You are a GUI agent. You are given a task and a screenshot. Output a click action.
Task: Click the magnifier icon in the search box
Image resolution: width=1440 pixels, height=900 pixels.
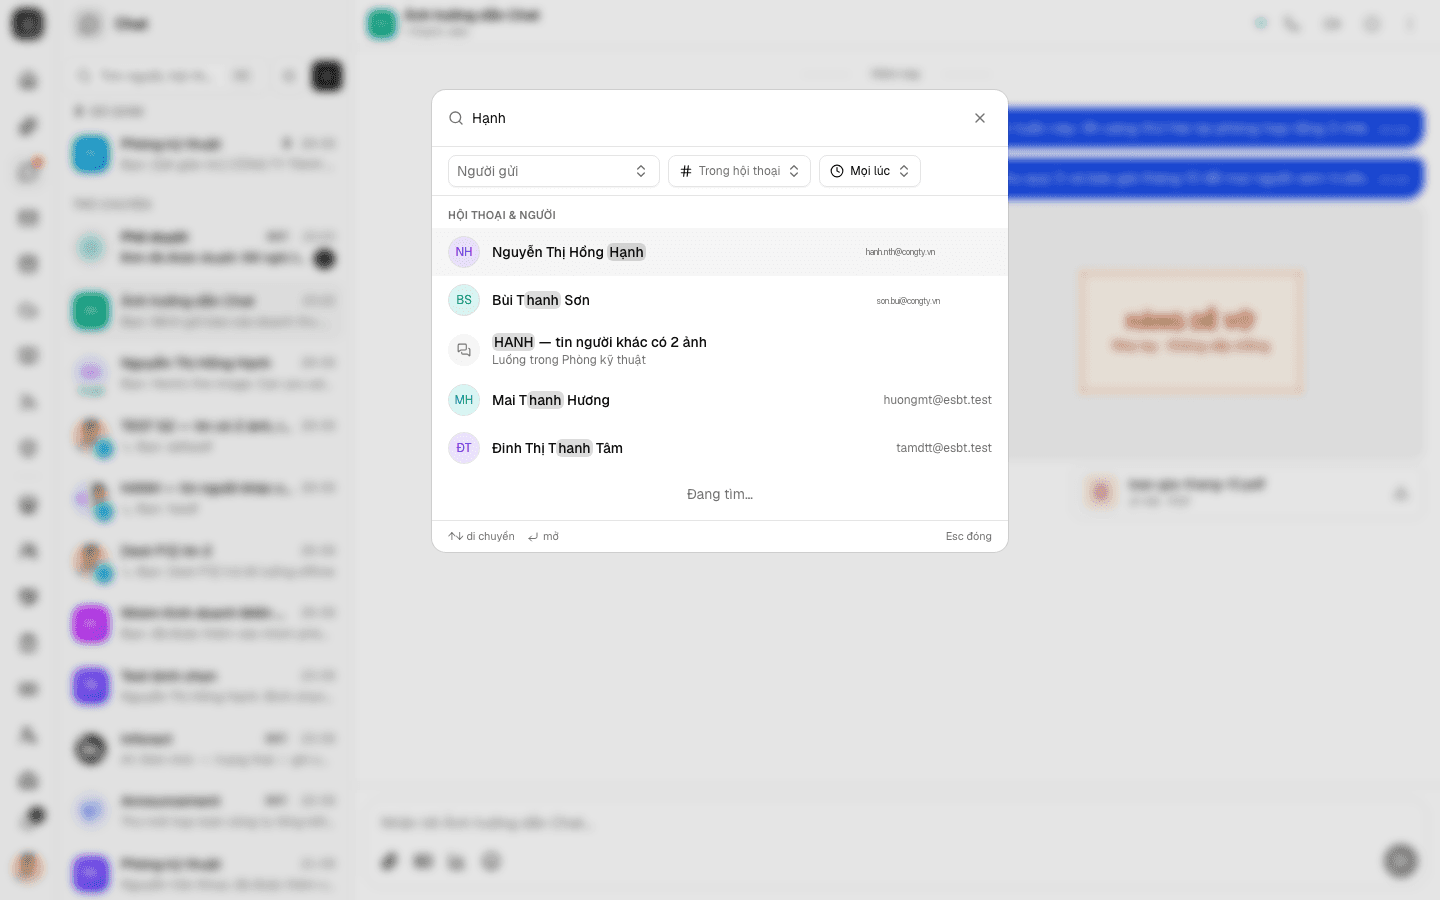(x=456, y=118)
